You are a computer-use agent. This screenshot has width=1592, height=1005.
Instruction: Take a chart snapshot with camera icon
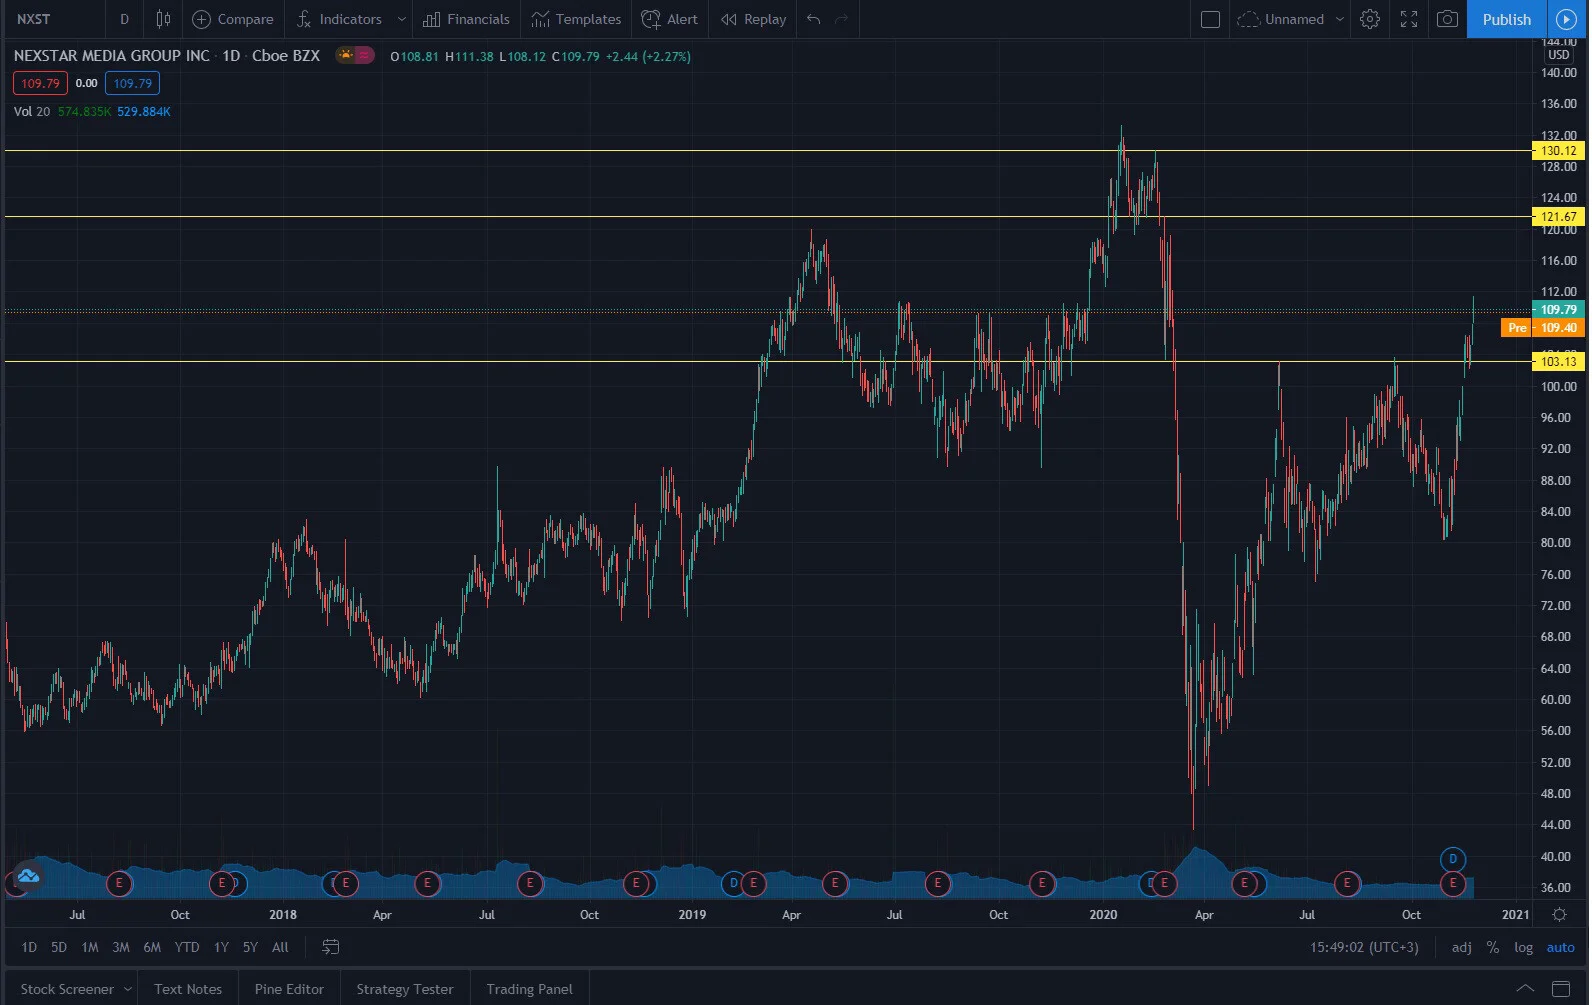pyautogui.click(x=1447, y=19)
